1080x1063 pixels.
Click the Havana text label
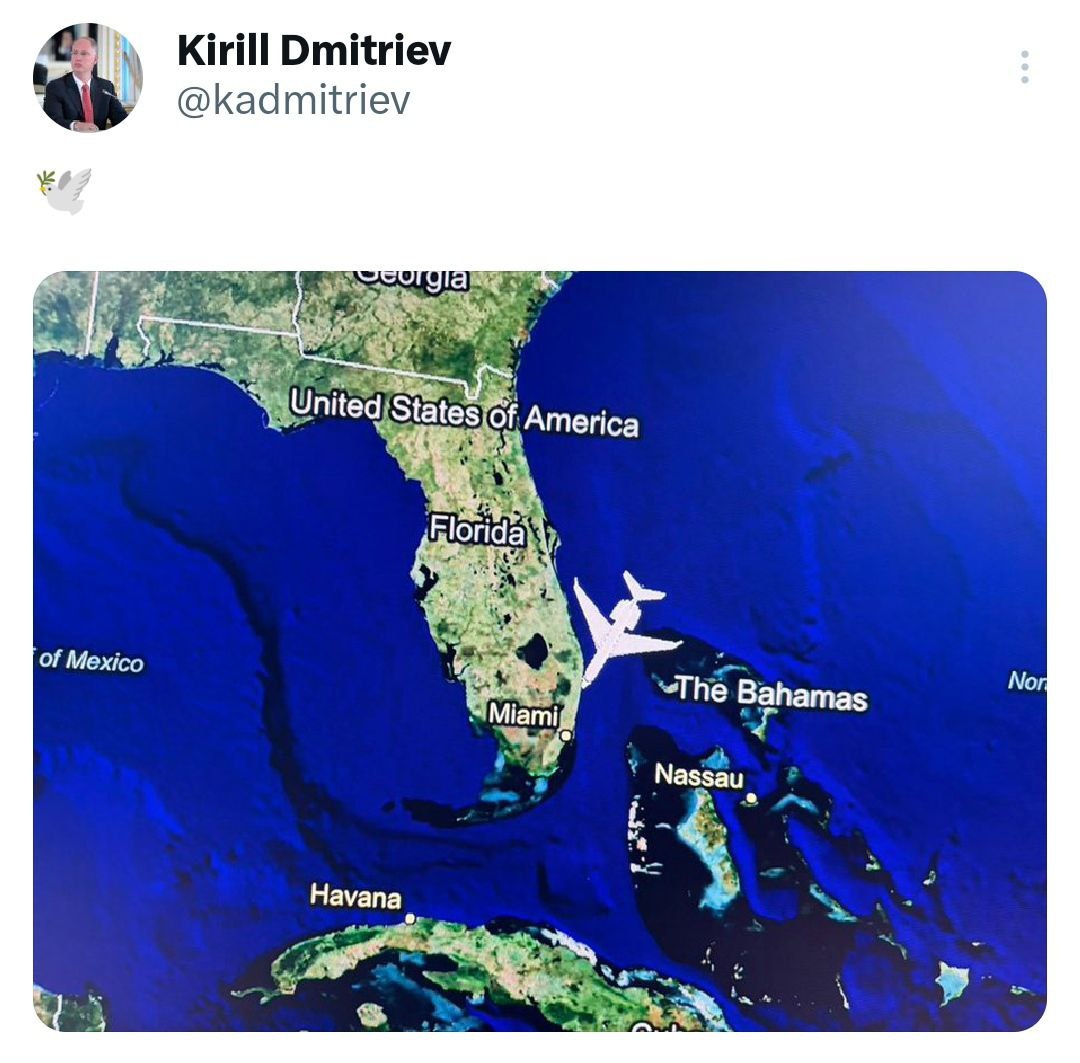pos(355,896)
